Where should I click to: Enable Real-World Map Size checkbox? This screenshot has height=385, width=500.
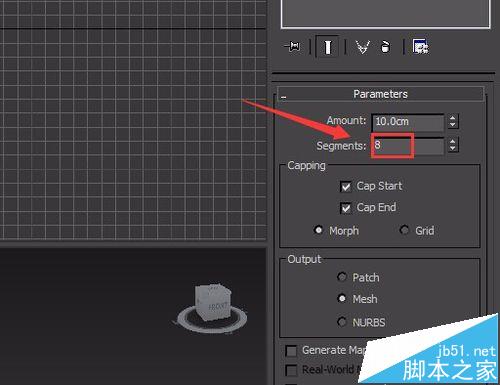coord(291,370)
